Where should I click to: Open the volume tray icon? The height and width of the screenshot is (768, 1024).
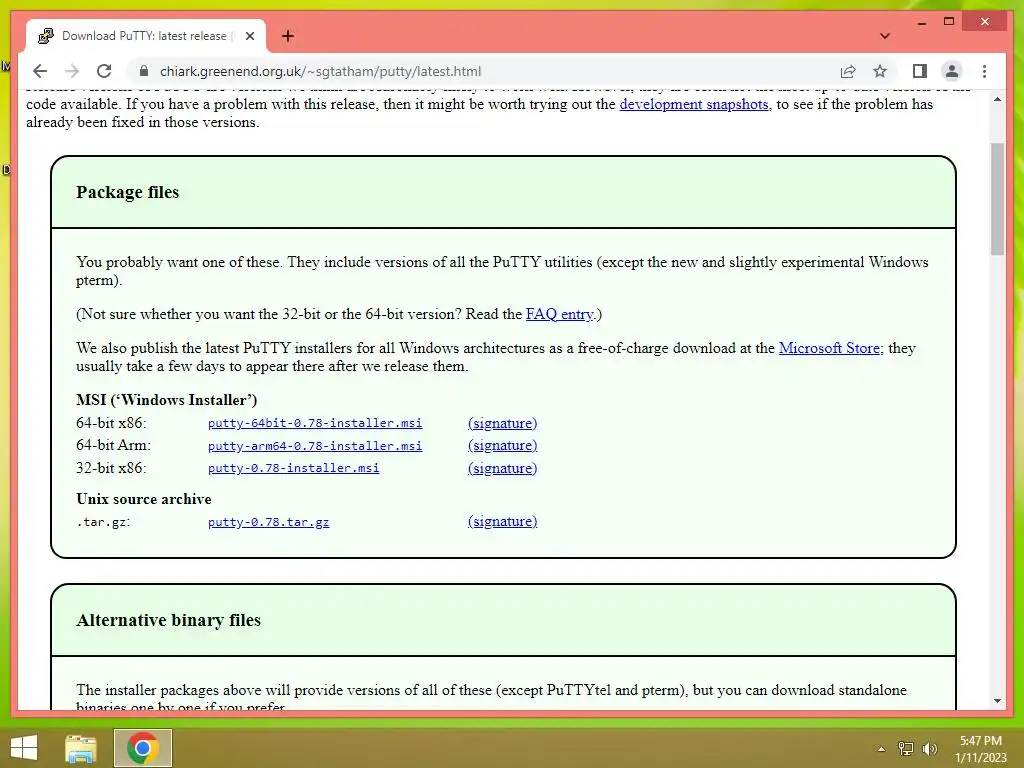[929, 749]
